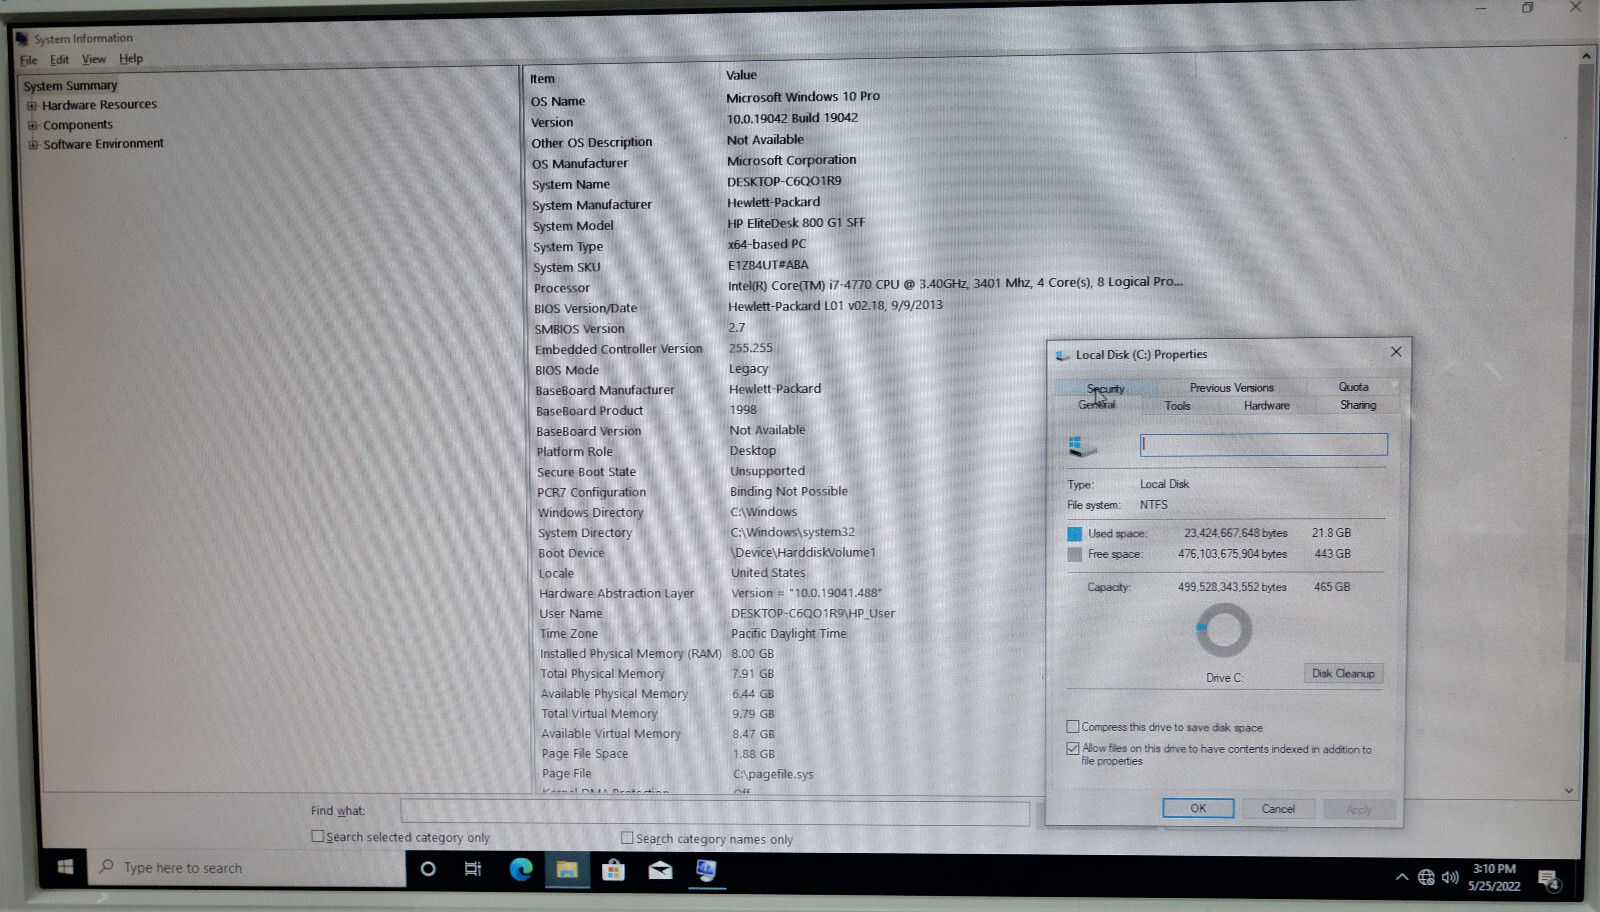Switch to Tools tab
Screen dimensions: 1600x912
(x=1177, y=405)
